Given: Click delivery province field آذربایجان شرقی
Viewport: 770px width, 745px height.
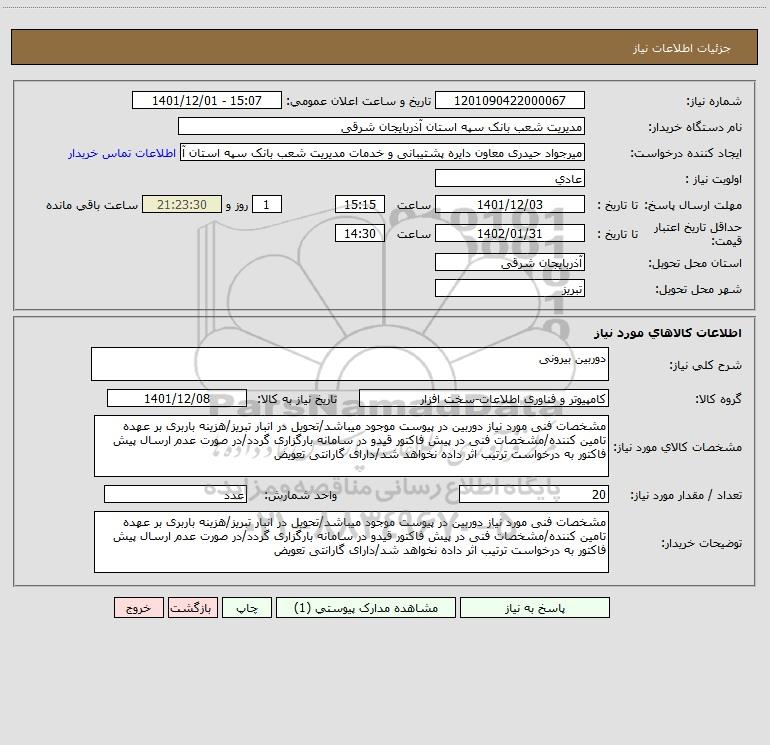Looking at the screenshot, I should [x=510, y=262].
